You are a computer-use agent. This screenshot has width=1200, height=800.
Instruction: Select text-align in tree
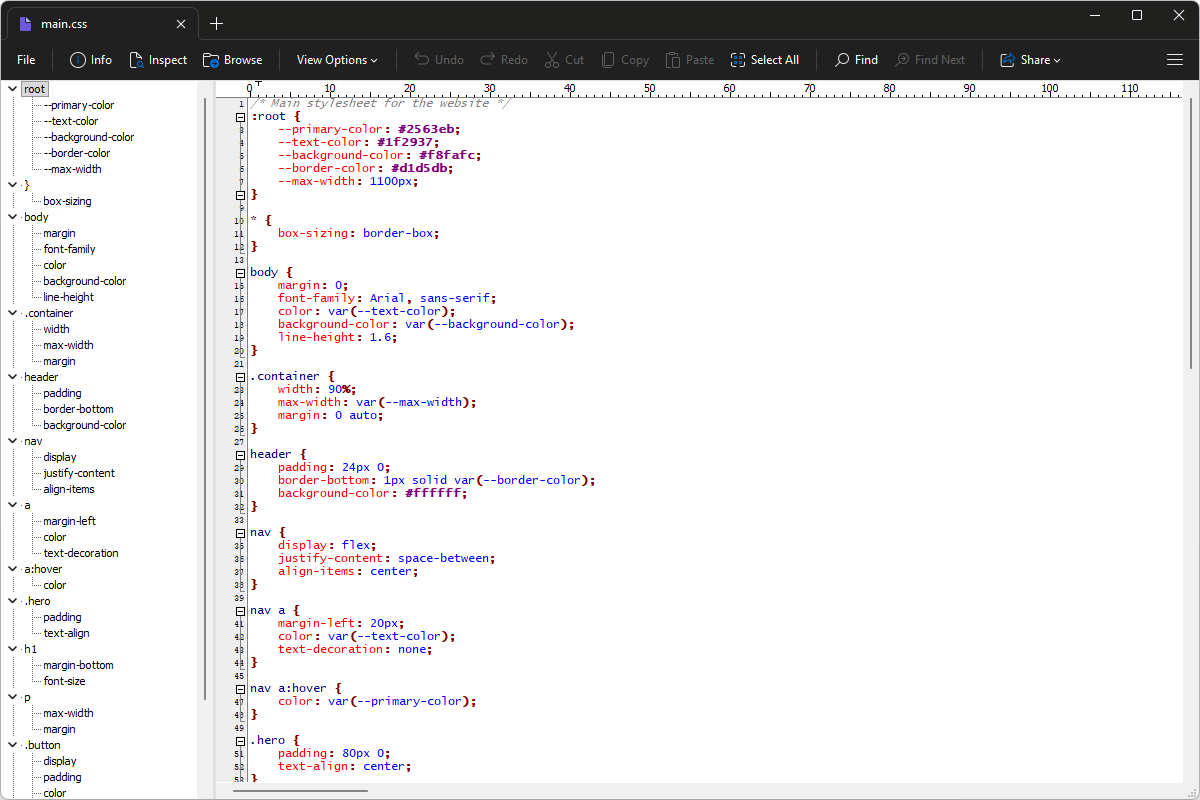tap(66, 633)
